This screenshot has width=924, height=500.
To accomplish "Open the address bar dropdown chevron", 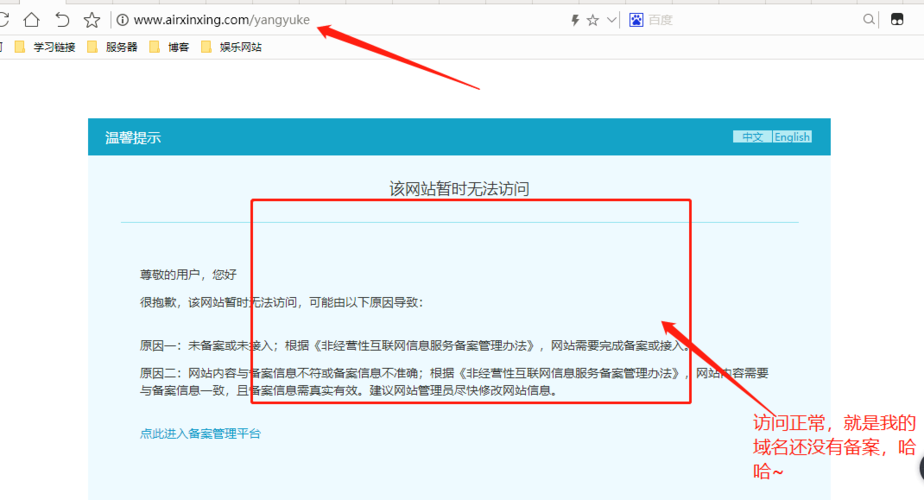I will click(612, 20).
